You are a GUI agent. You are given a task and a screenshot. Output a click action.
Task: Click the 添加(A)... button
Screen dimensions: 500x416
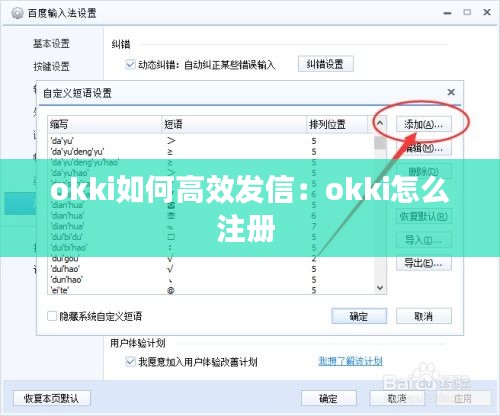pyautogui.click(x=424, y=125)
